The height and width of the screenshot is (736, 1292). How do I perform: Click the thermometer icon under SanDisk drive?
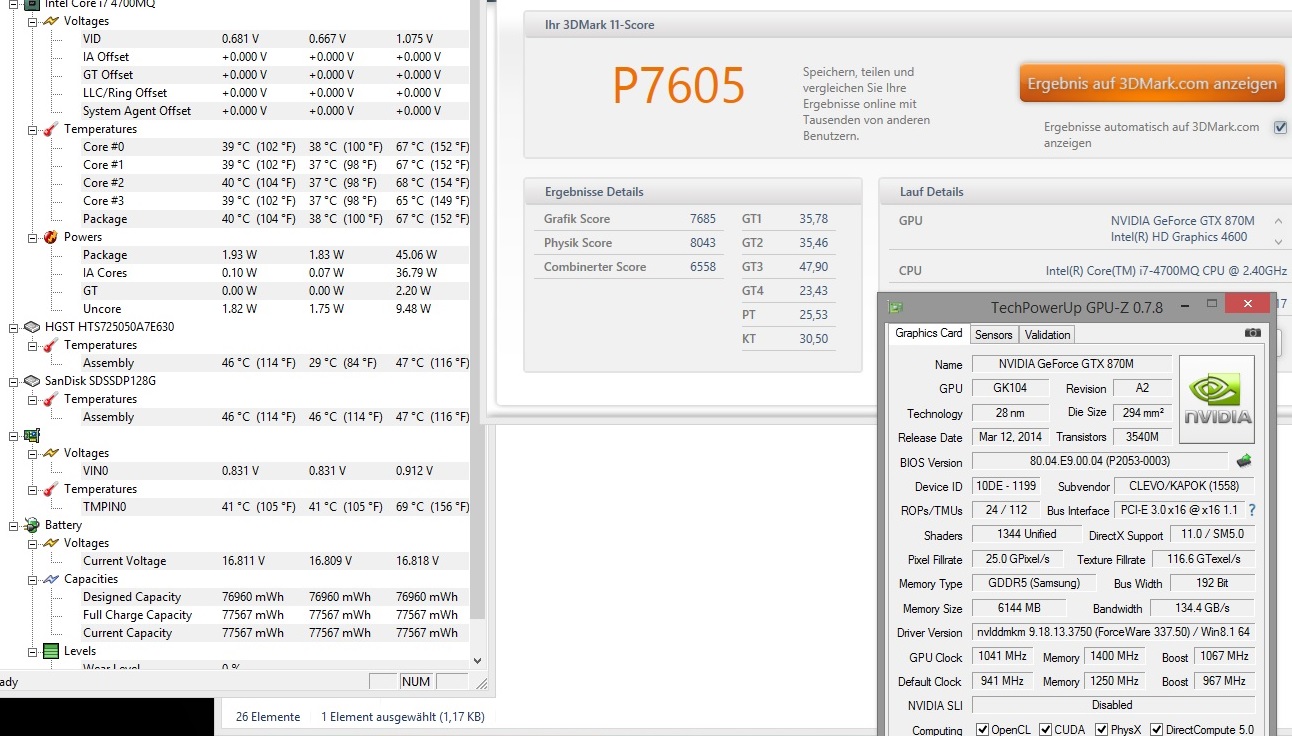pyautogui.click(x=51, y=399)
